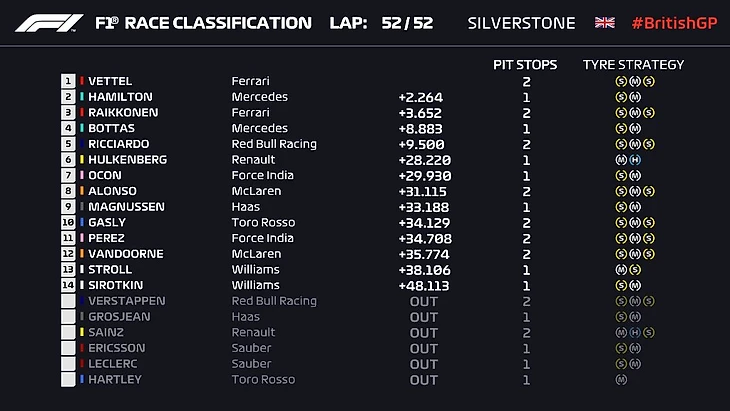Click Hulkenberg's blue hard tyre icon

point(634,160)
